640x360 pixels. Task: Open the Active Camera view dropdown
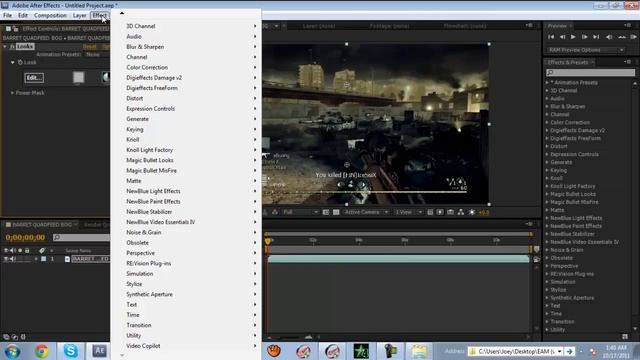(366, 212)
